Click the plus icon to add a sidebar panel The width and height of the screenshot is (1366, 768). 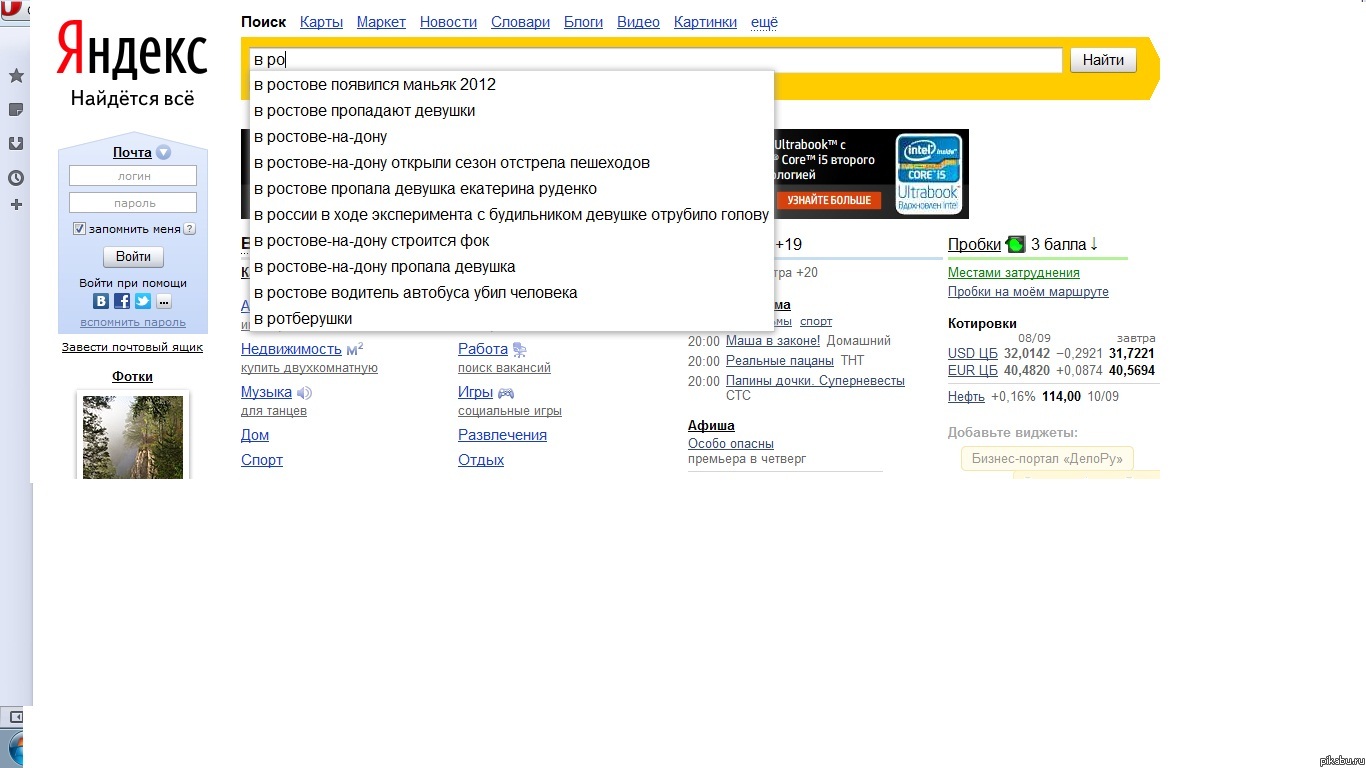16,205
